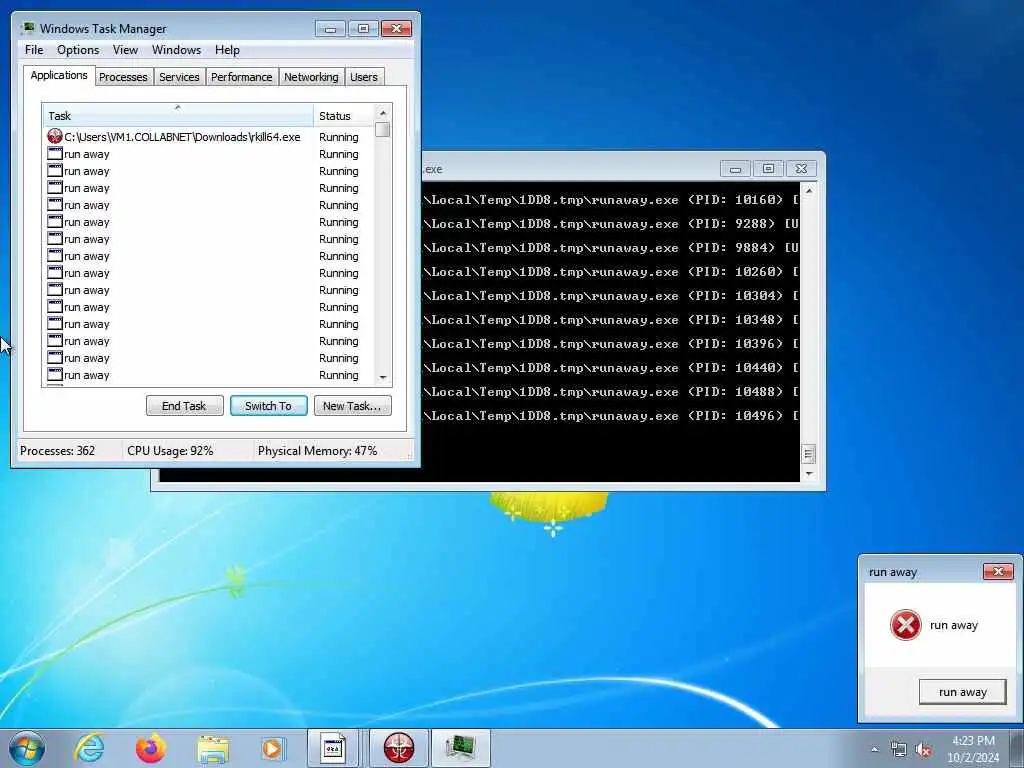Click the Show desktop strip on taskbar
The width and height of the screenshot is (1024, 768).
click(1017, 748)
